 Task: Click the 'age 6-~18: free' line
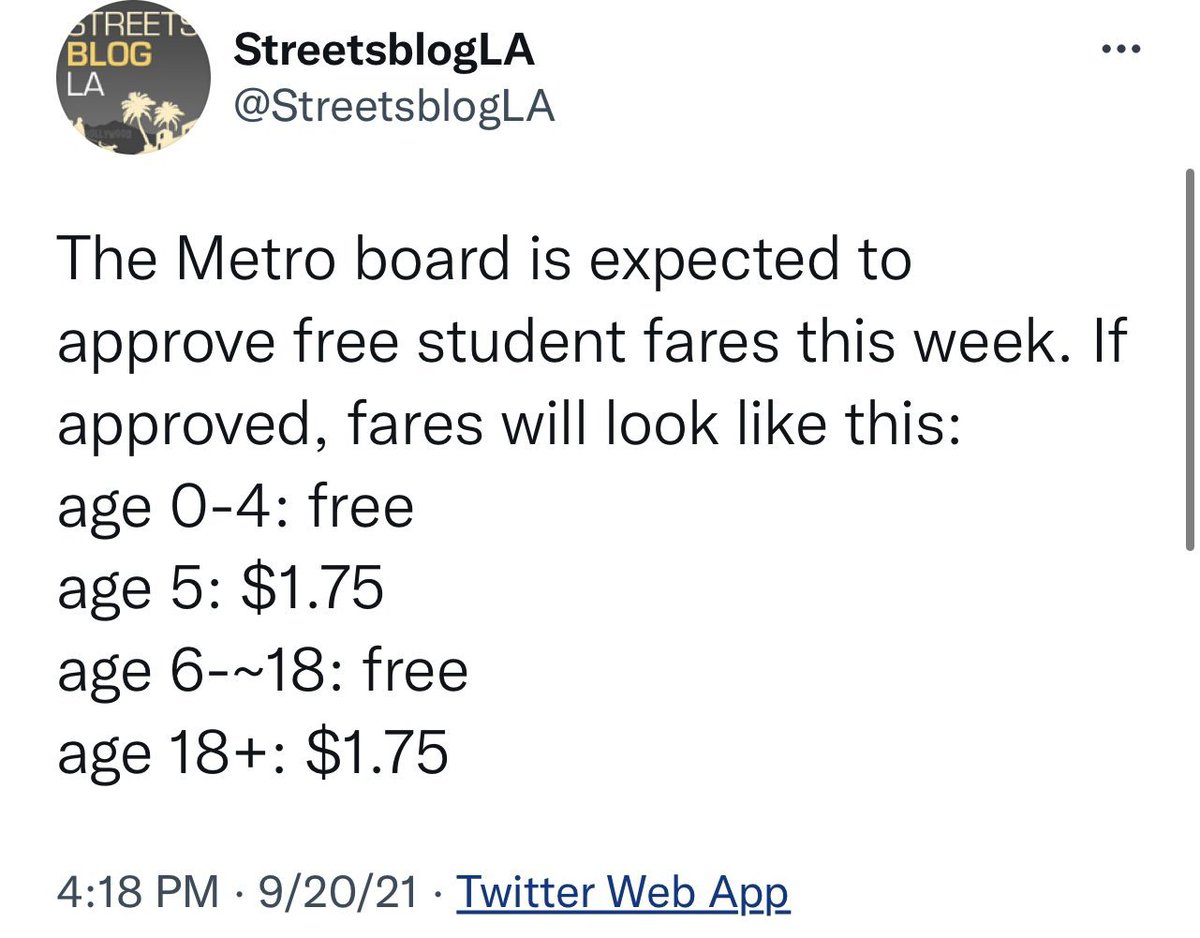(x=263, y=671)
